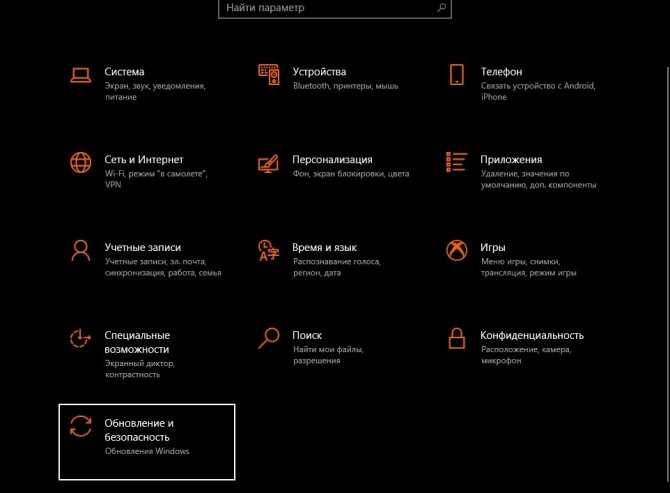Focus the Найти параметр search field
Image resolution: width=670 pixels, height=493 pixels.
(x=335, y=8)
